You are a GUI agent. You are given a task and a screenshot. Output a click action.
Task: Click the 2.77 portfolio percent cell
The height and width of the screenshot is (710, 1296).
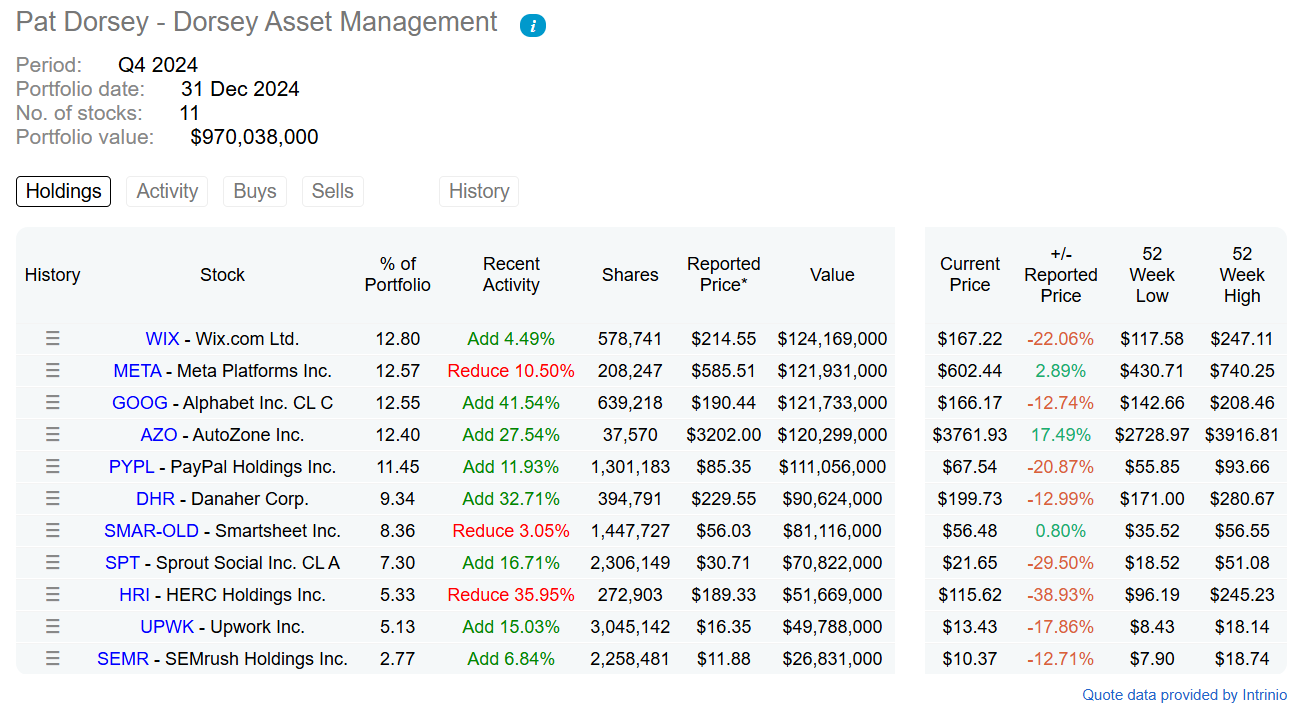398,659
